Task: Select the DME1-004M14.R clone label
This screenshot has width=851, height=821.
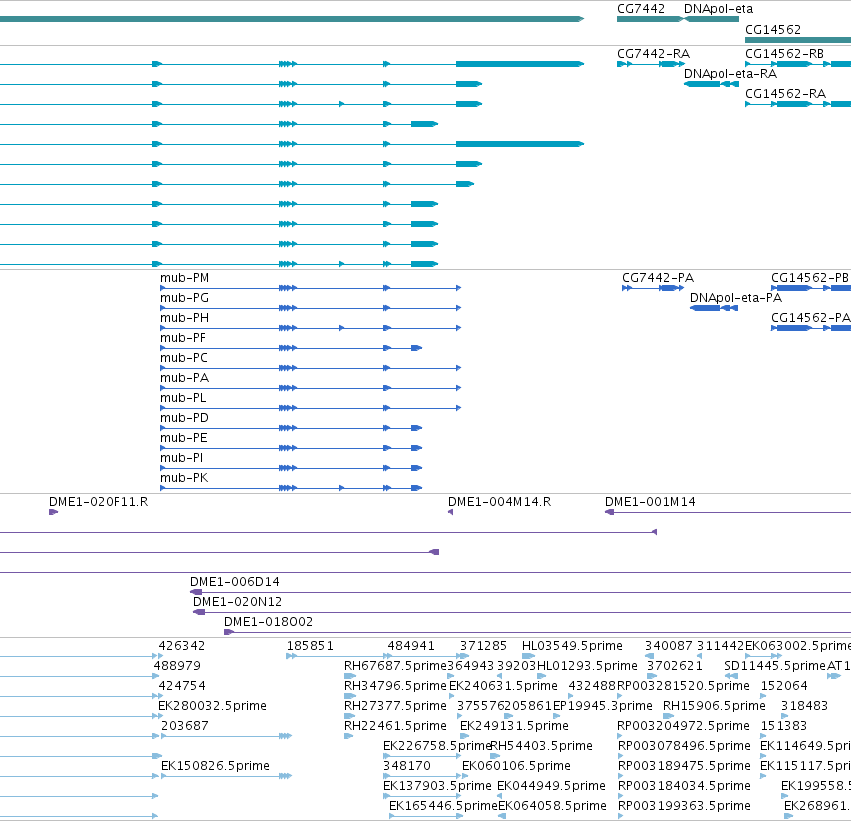Action: (499, 502)
